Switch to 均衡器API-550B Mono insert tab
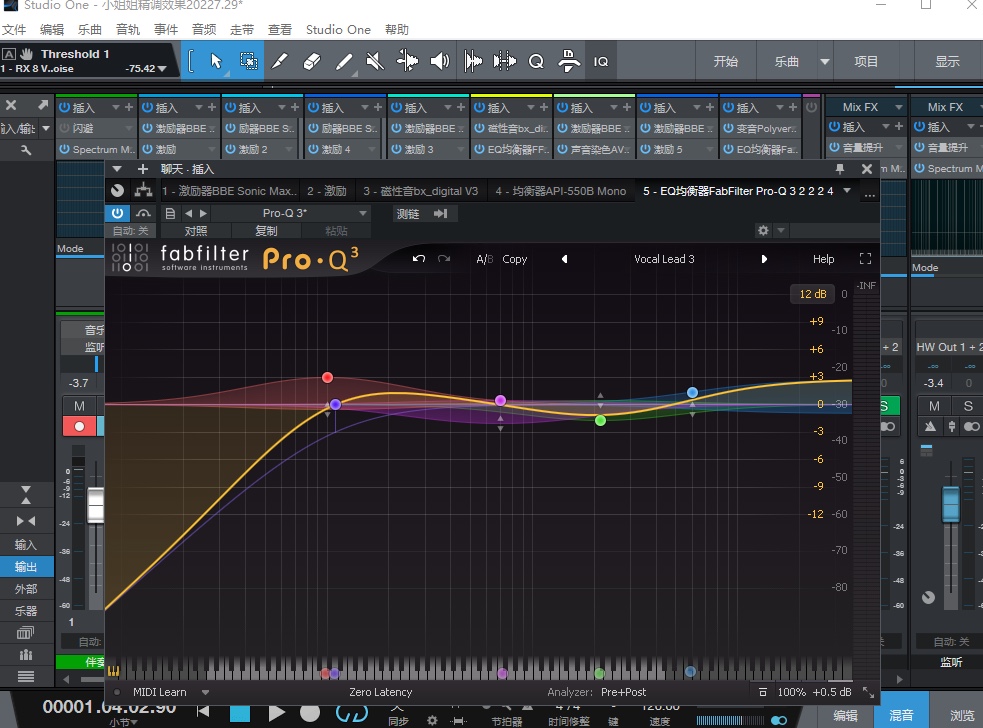Screen dimensions: 983x728 [560, 191]
